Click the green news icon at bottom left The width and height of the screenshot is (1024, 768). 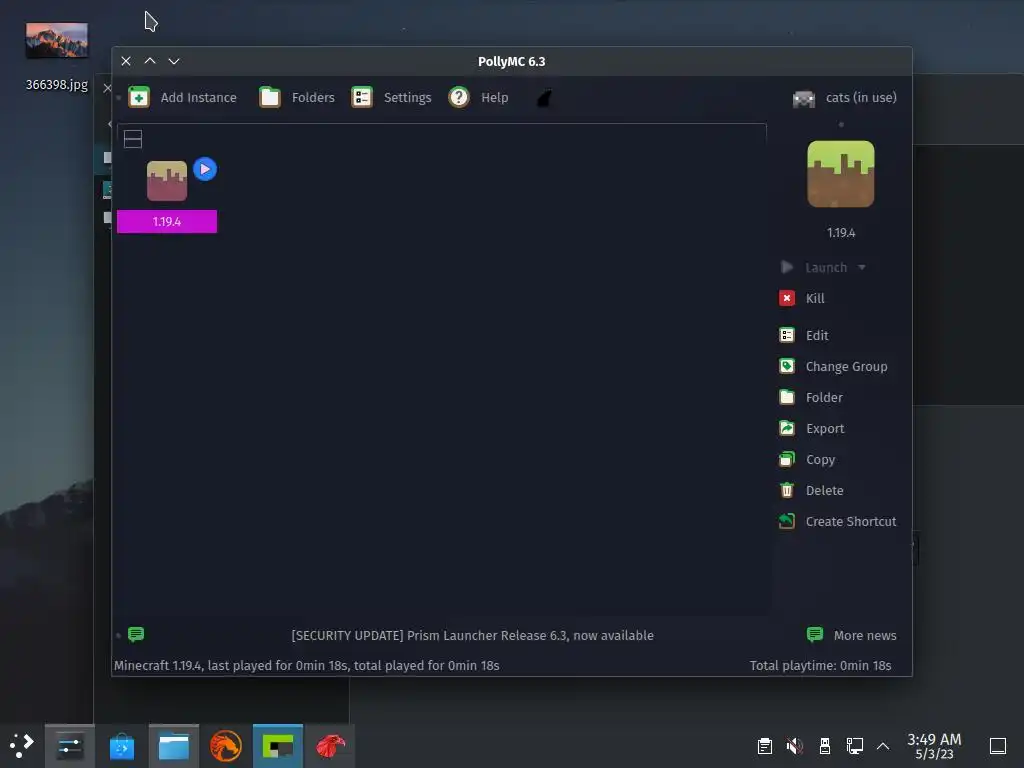point(136,634)
